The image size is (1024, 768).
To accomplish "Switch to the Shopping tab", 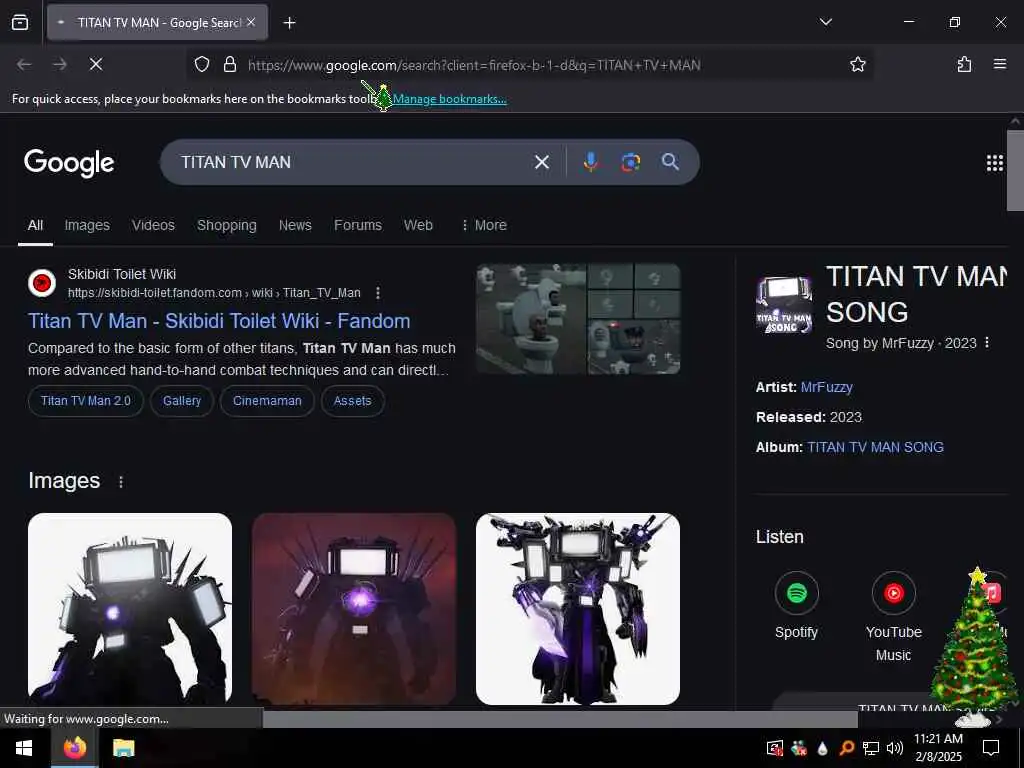I will click(x=227, y=225).
